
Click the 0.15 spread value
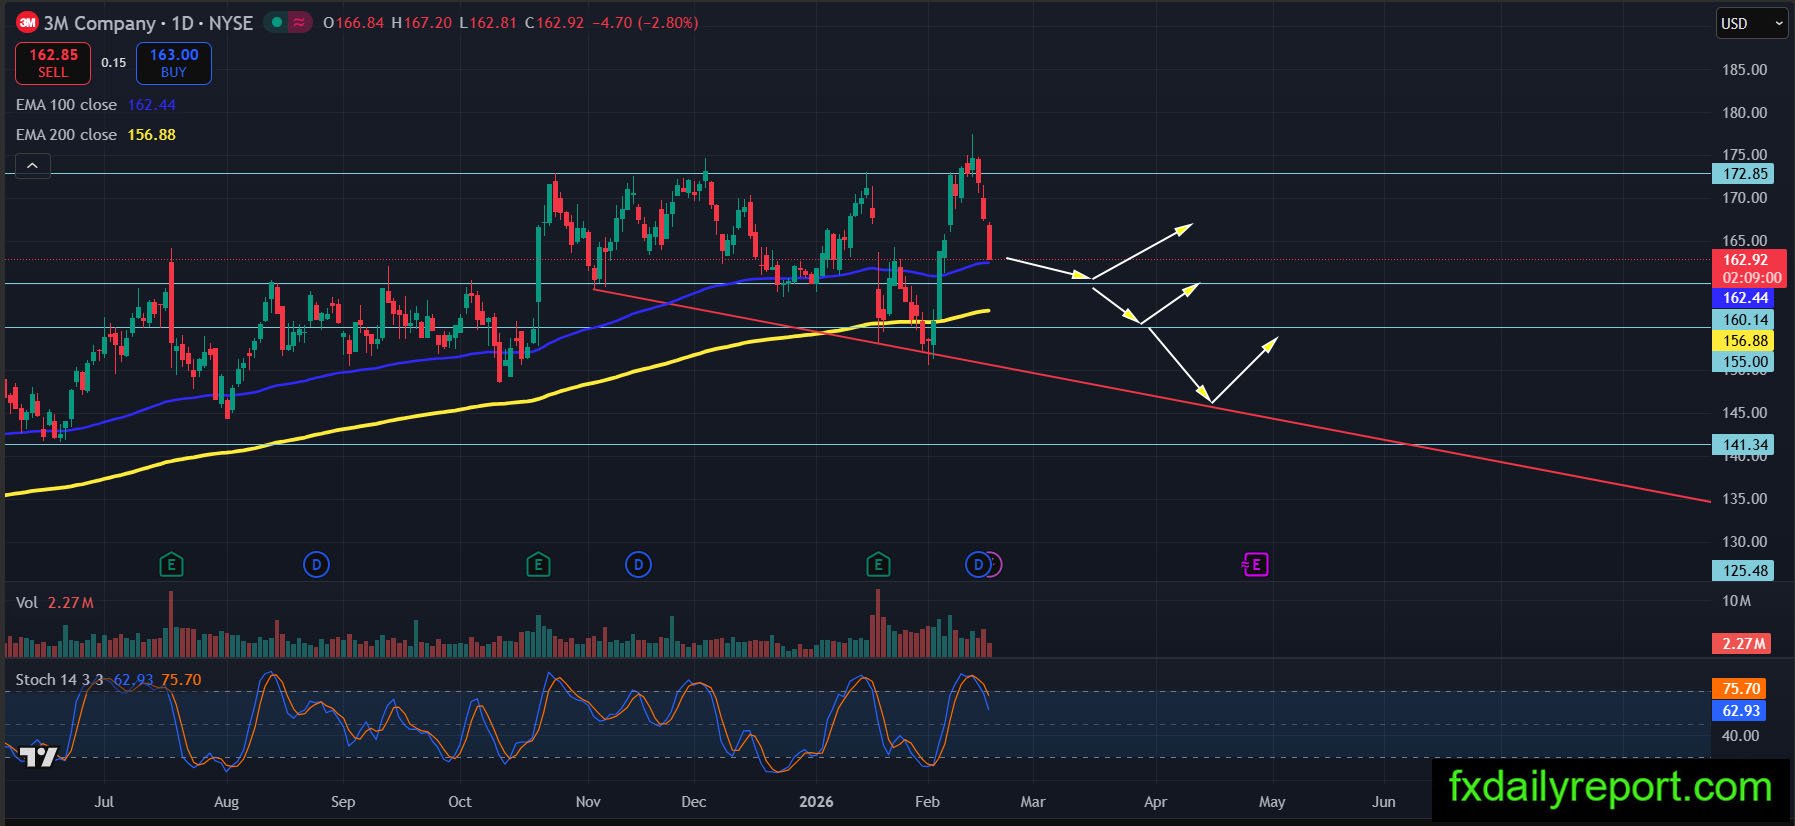[114, 63]
